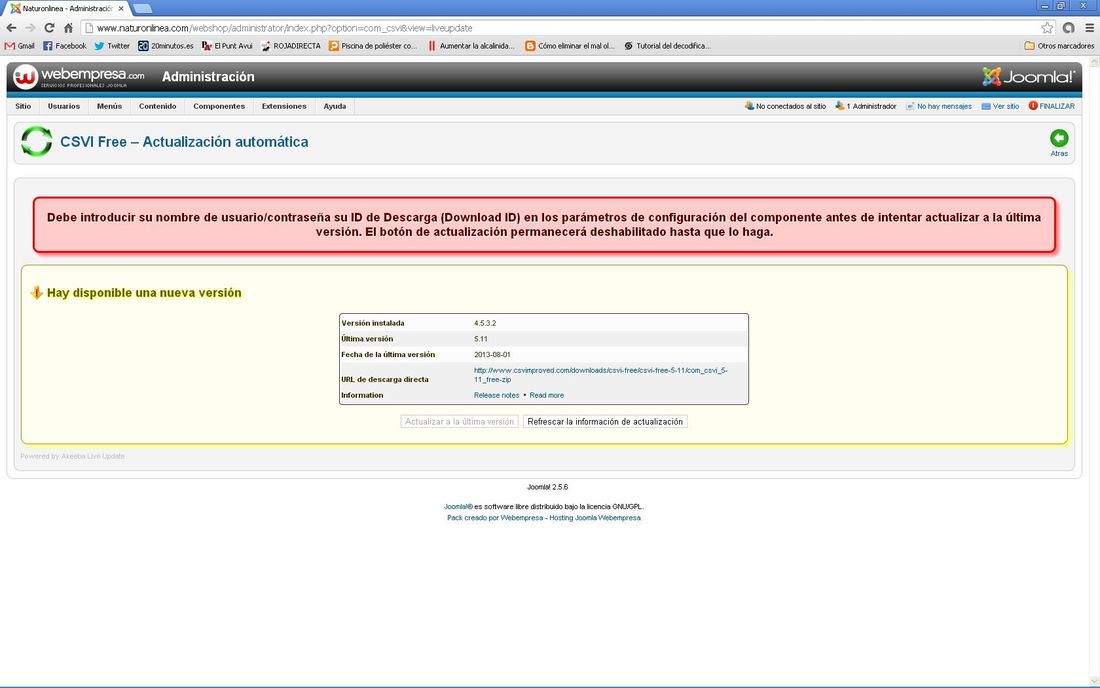Open the Gmail bookmark

pos(20,46)
